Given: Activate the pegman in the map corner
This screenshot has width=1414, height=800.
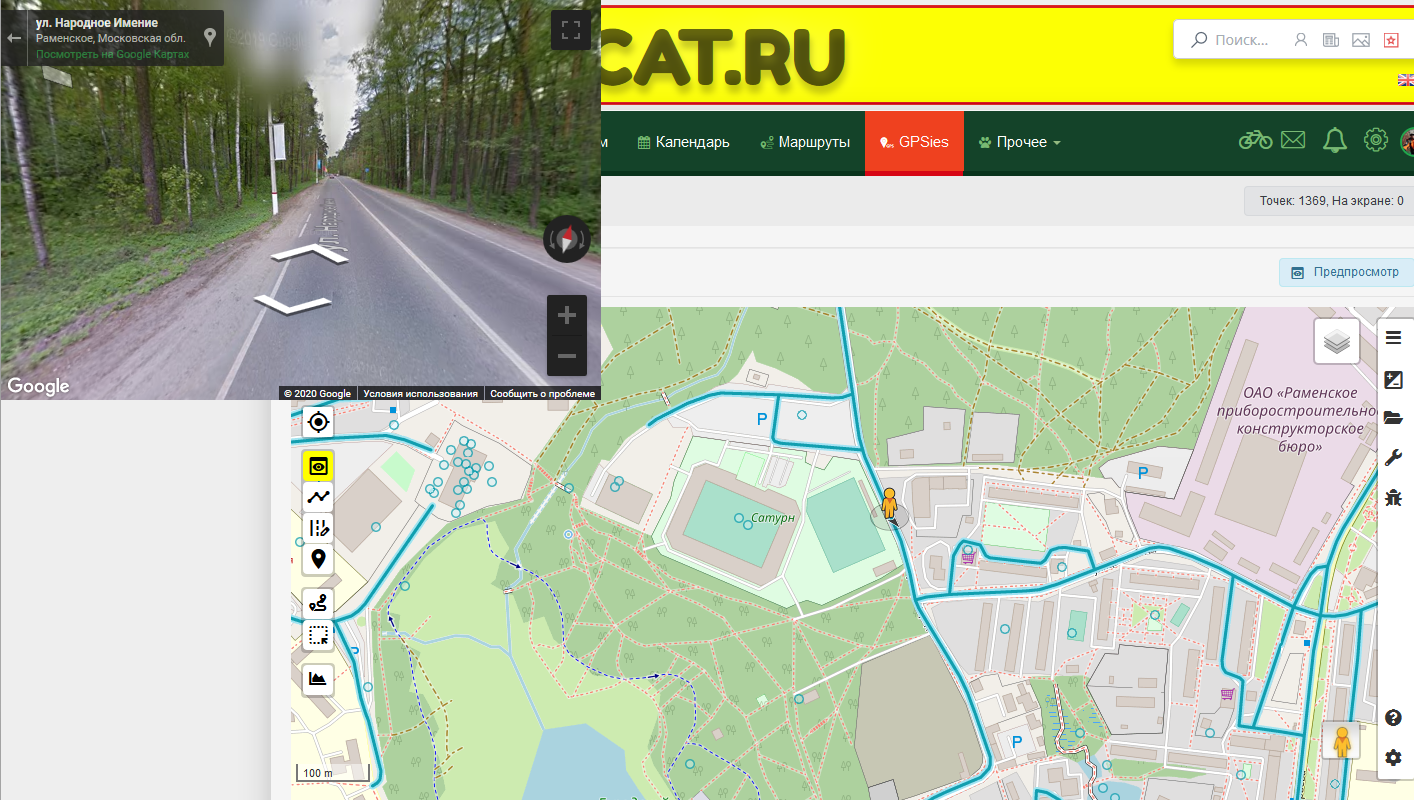Looking at the screenshot, I should coord(1340,741).
